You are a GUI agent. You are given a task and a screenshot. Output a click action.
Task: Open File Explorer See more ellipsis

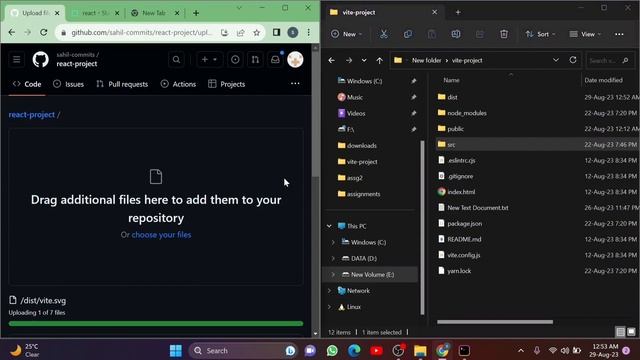tap(619, 34)
